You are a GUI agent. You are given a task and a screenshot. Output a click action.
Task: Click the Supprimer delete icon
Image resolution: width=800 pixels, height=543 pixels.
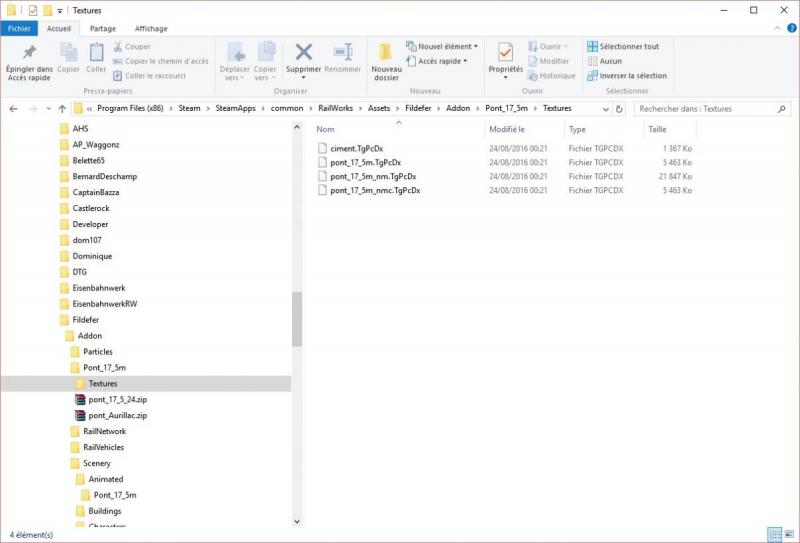tap(304, 52)
